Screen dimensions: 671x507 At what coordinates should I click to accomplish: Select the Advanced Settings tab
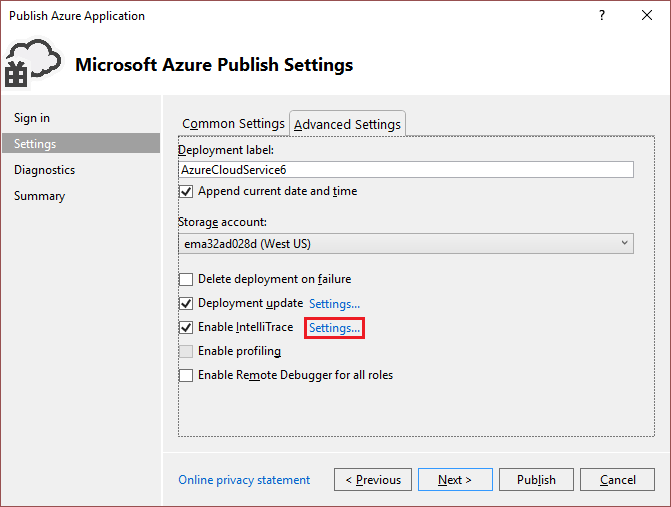(x=347, y=124)
